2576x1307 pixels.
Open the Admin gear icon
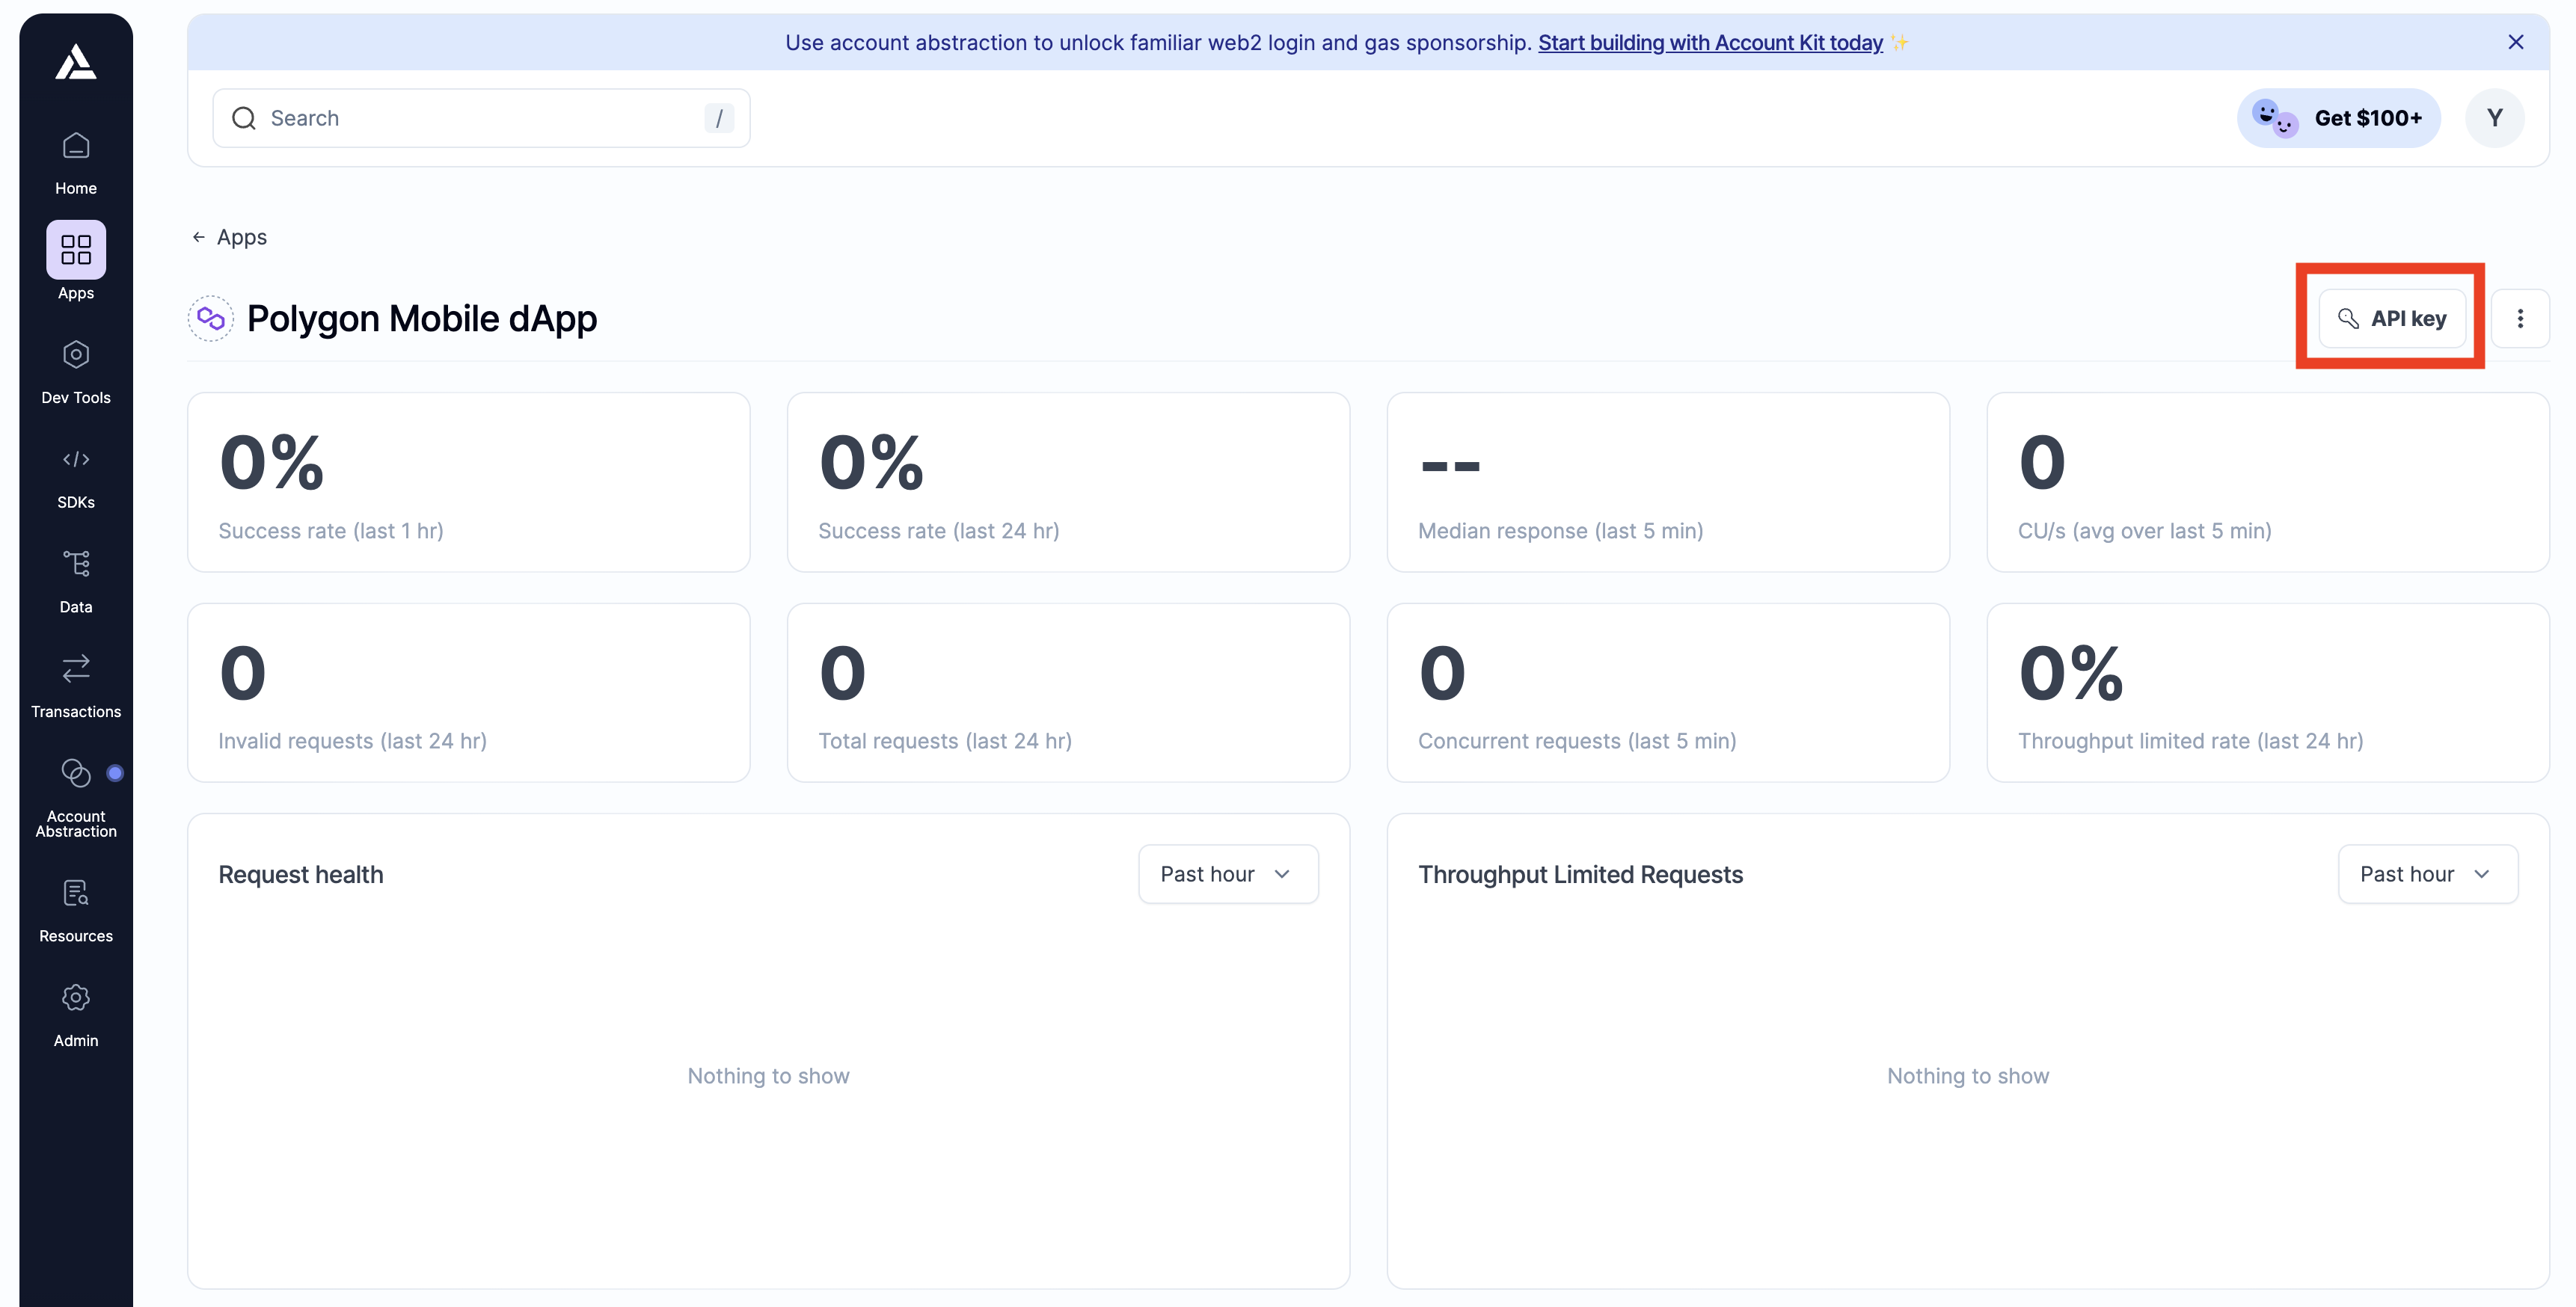[76, 997]
